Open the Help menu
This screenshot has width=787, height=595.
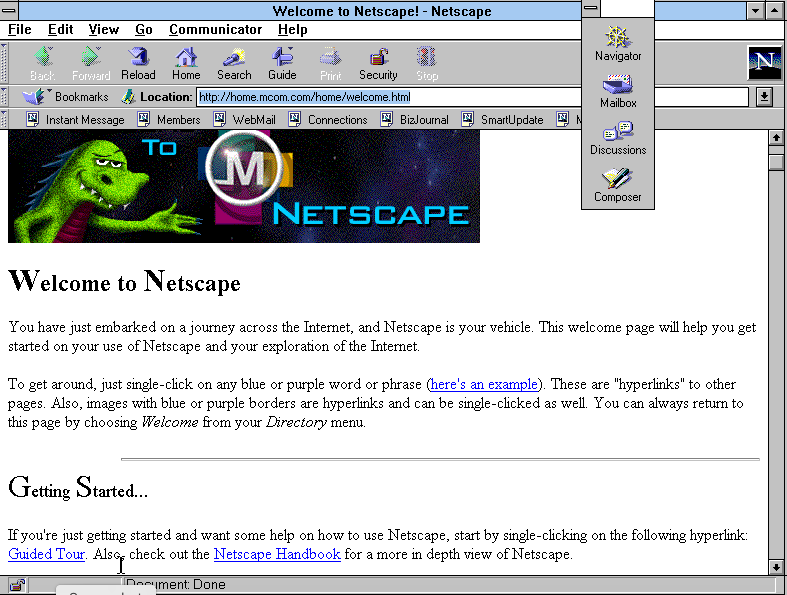293,30
